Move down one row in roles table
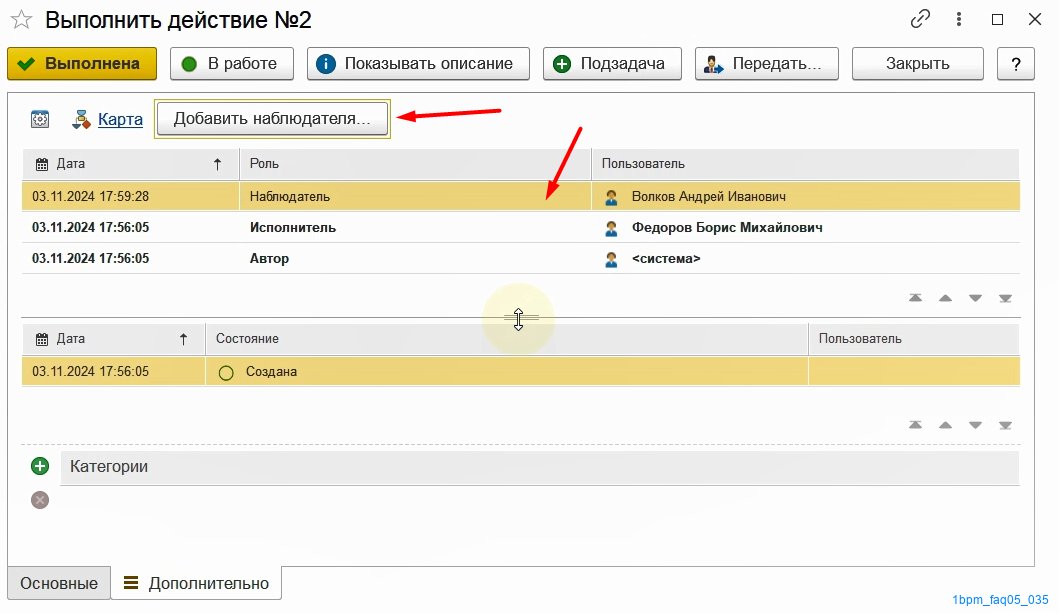Viewport: 1059px width, 614px height. click(x=975, y=298)
